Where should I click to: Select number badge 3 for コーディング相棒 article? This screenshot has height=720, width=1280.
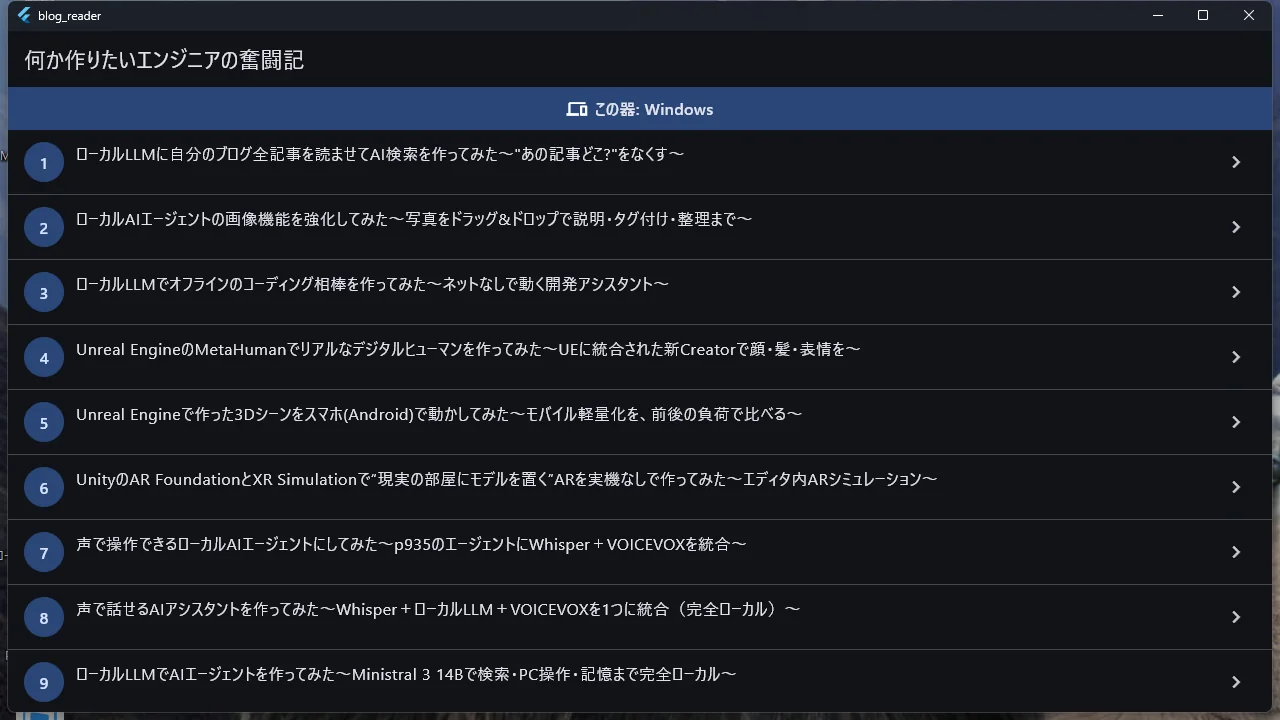44,292
